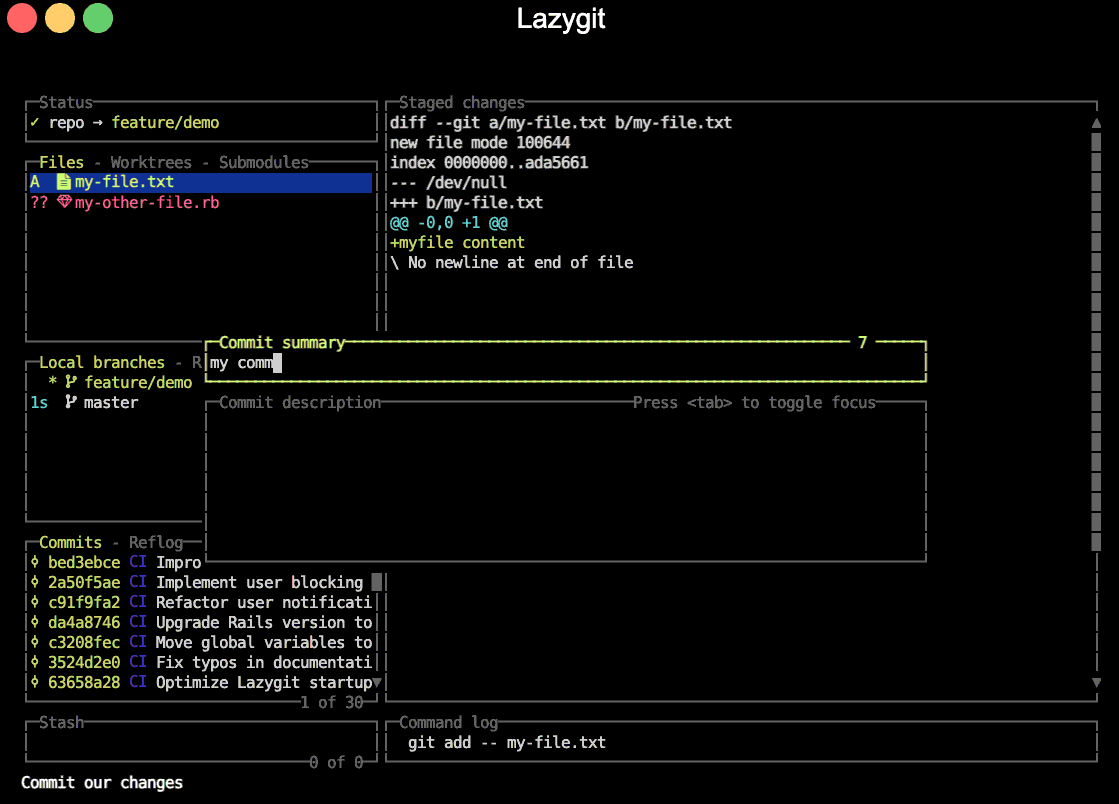1119x804 pixels.
Task: Click the '+++ b/my-file.txt' diff line
Action: [x=466, y=202]
